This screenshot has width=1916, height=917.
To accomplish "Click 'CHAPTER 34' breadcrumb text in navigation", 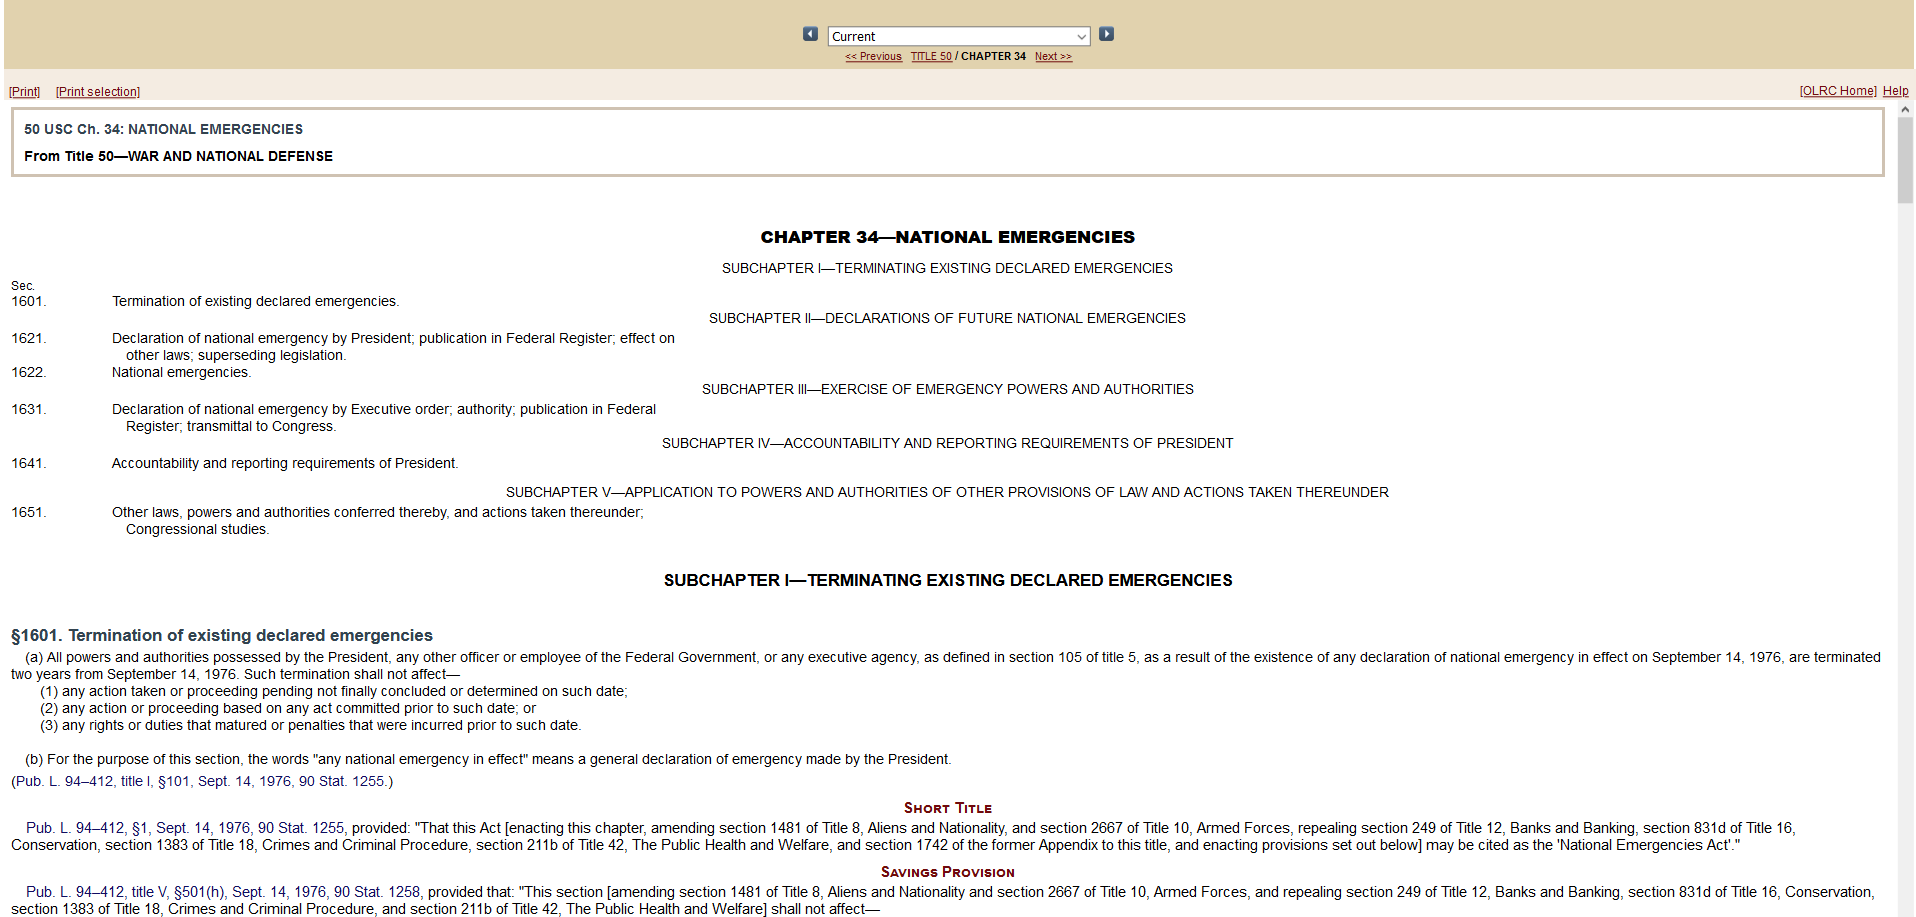I will coord(993,57).
